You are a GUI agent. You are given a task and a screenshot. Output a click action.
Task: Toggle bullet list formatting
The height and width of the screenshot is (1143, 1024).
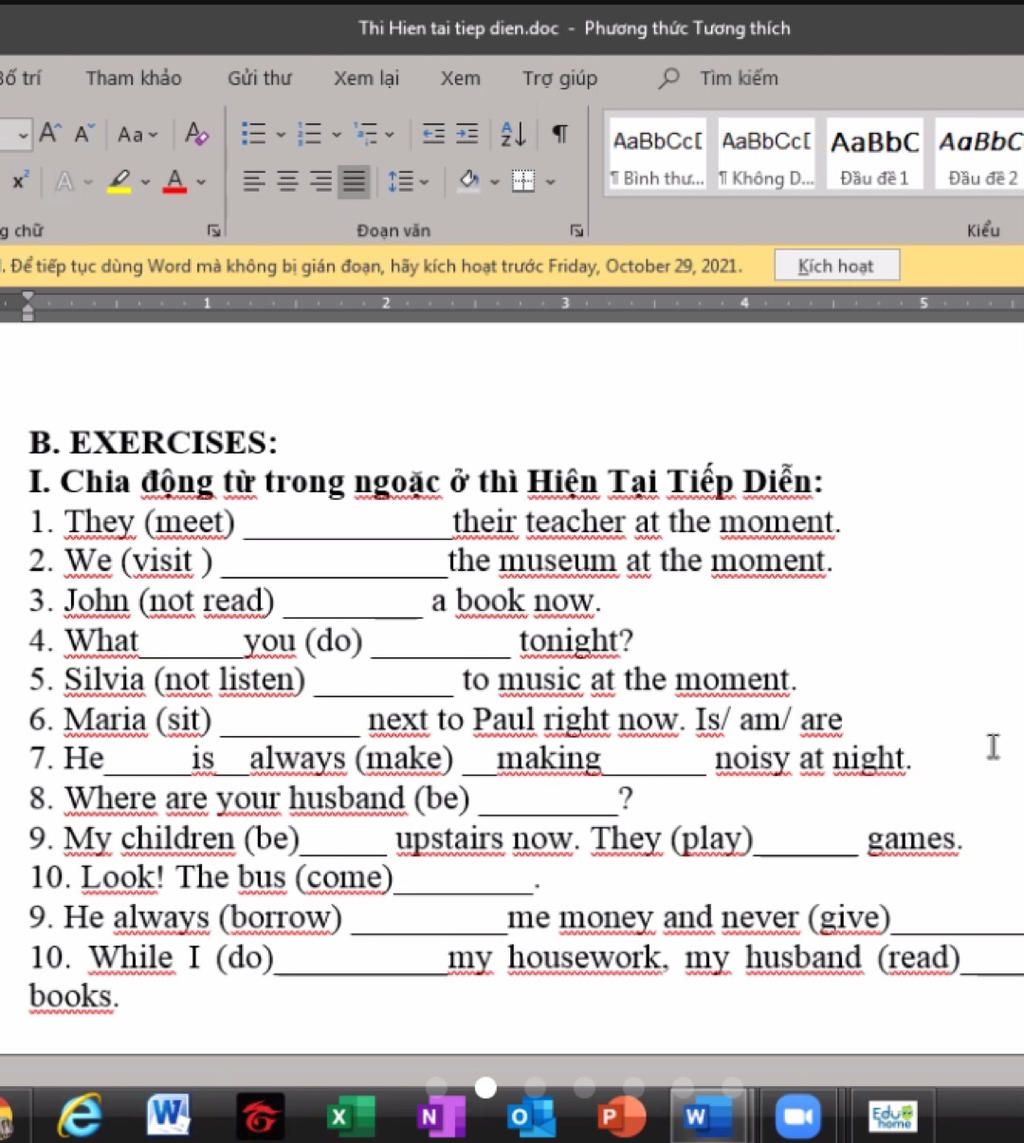tap(254, 133)
